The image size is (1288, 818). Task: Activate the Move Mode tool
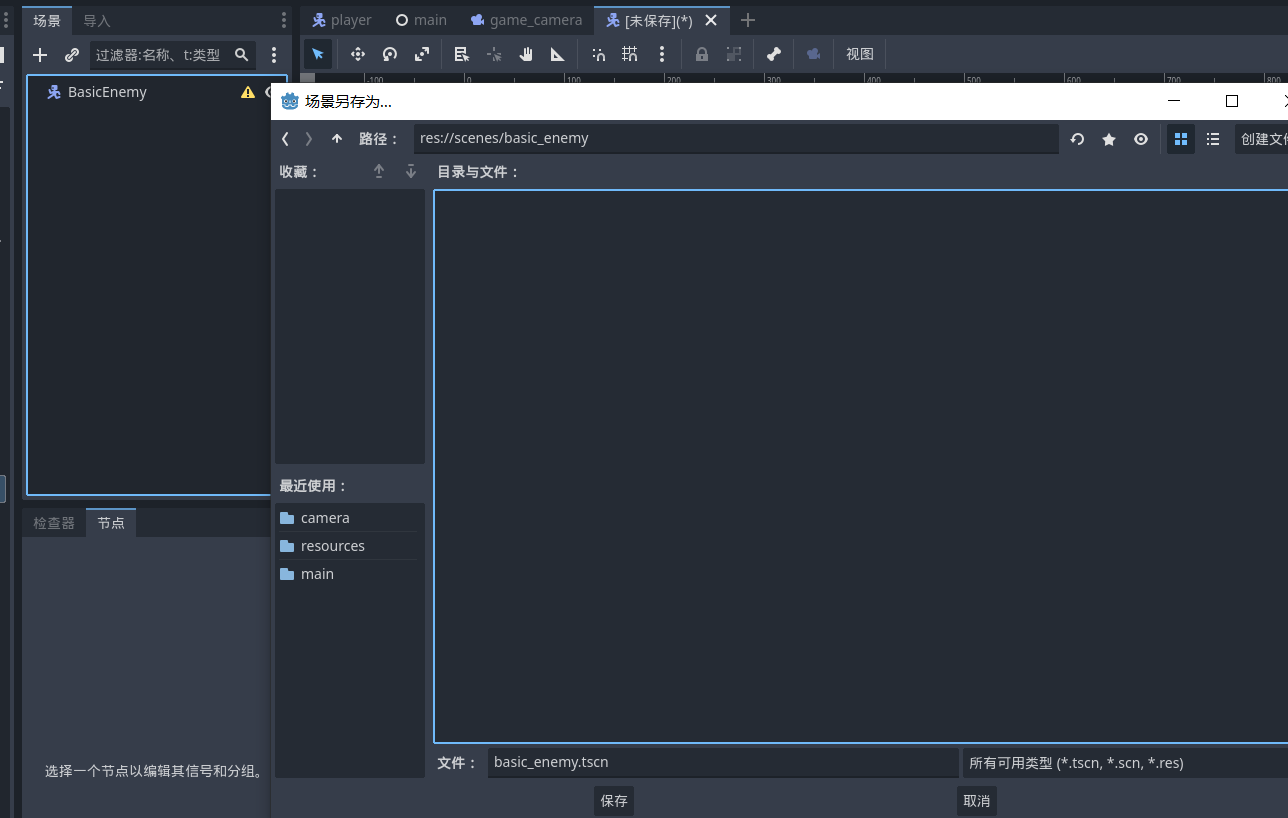click(x=357, y=54)
